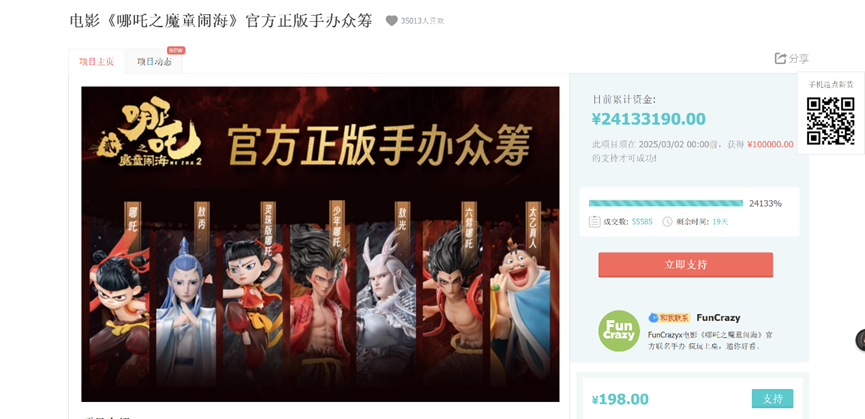
Task: Click the clock icon next to 剩余时间
Action: pyautogui.click(x=668, y=222)
